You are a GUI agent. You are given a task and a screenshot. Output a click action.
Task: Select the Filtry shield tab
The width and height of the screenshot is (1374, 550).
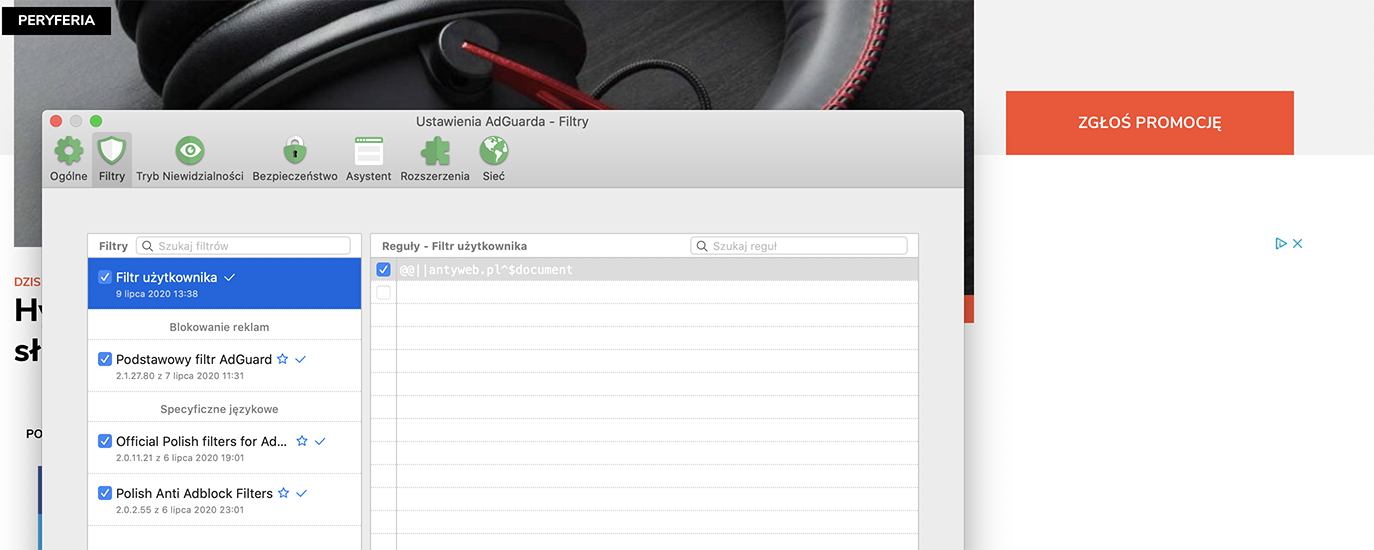pos(112,159)
